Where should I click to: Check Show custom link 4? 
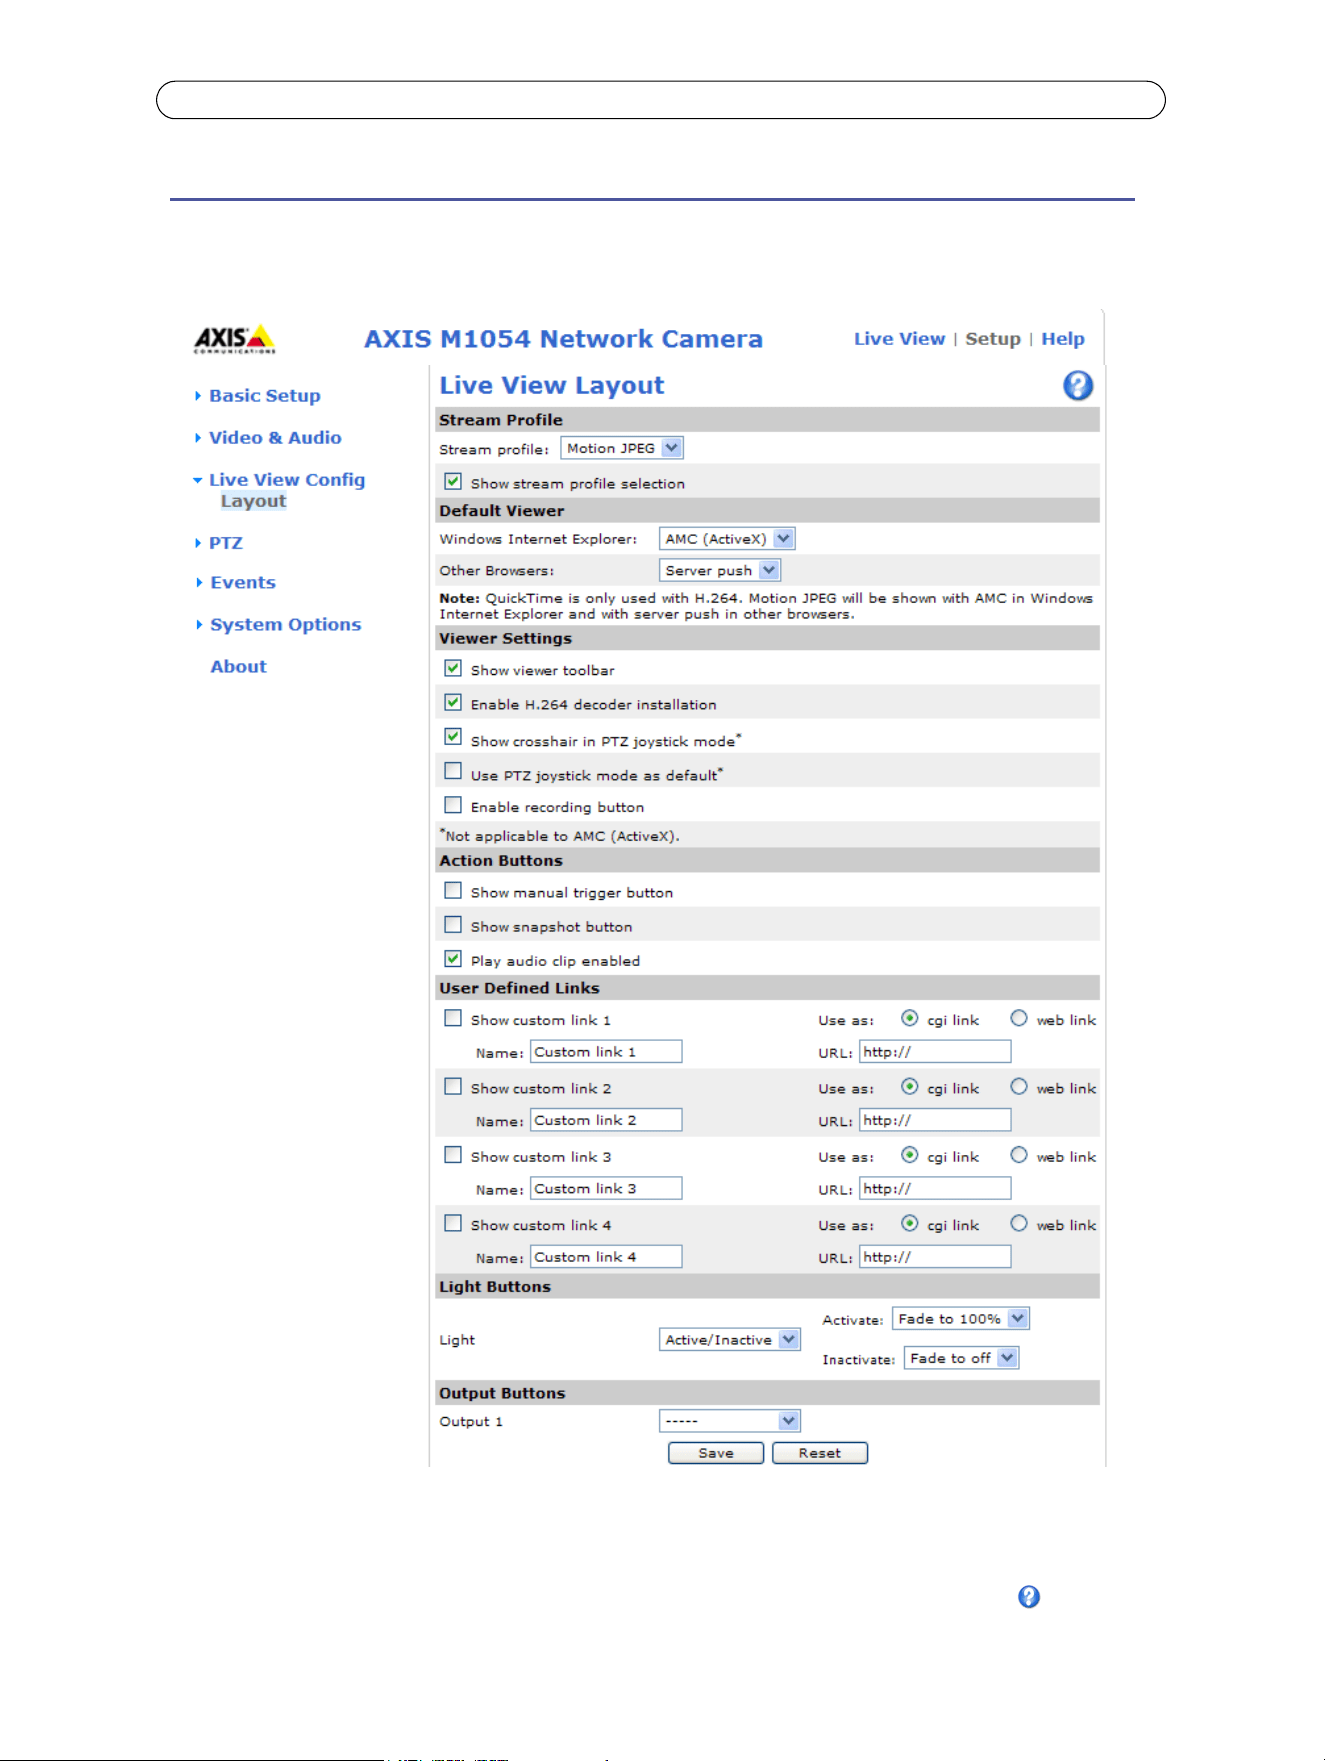point(453,1224)
